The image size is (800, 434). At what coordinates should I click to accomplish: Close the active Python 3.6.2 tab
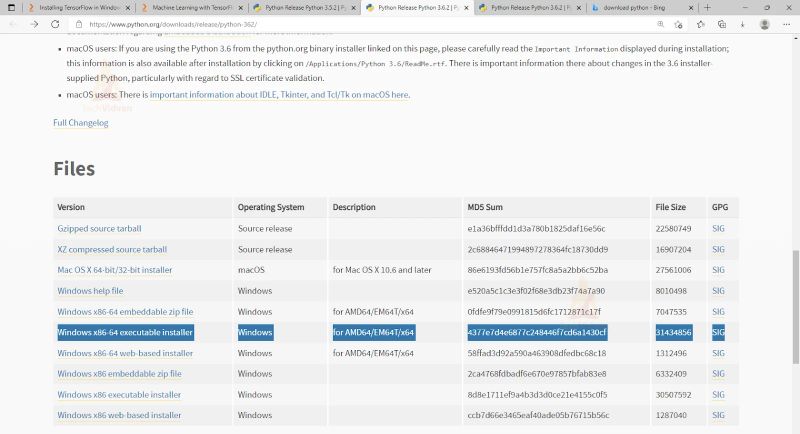[466, 8]
